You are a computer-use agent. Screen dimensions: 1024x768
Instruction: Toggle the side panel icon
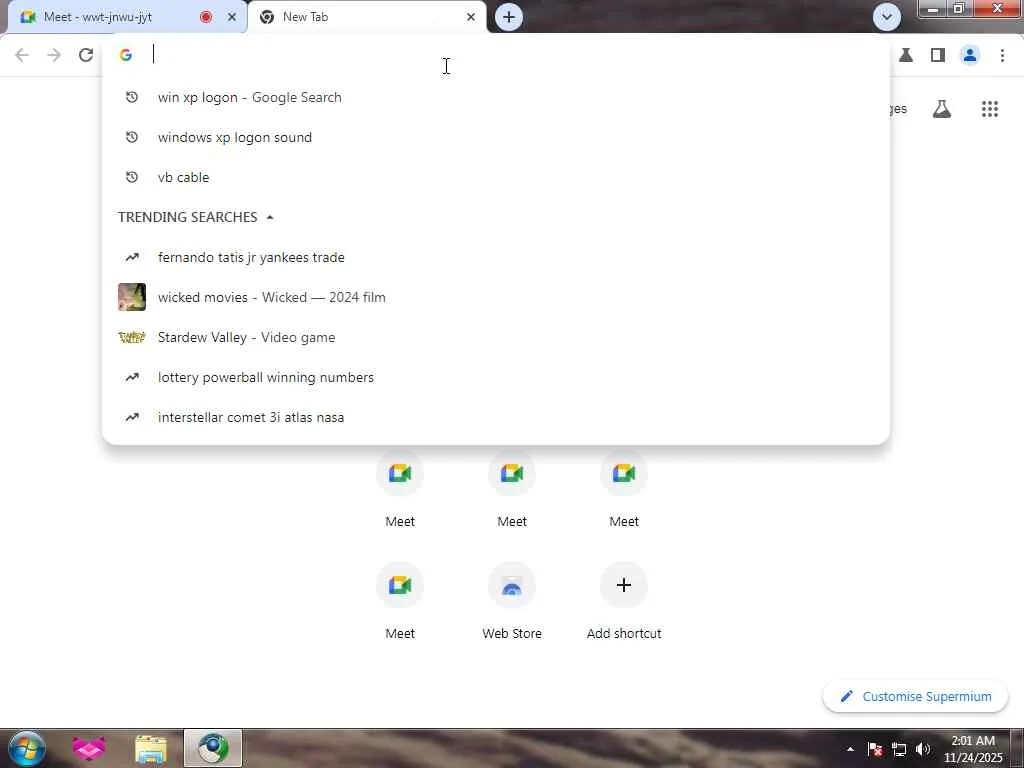(938, 55)
